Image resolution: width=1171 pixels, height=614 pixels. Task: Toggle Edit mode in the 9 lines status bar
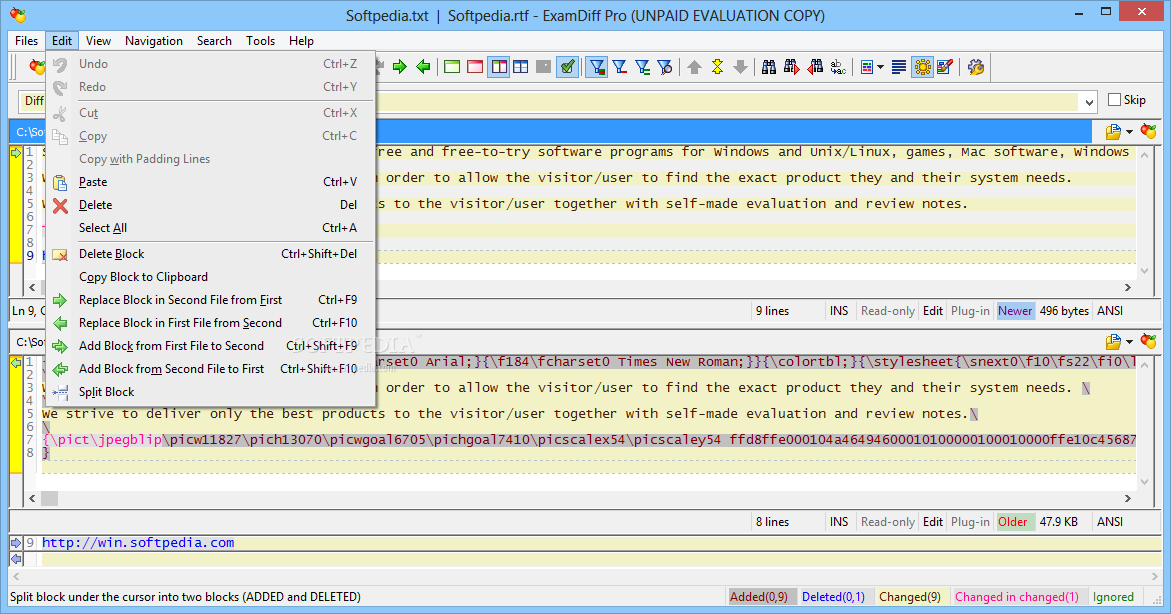click(933, 311)
